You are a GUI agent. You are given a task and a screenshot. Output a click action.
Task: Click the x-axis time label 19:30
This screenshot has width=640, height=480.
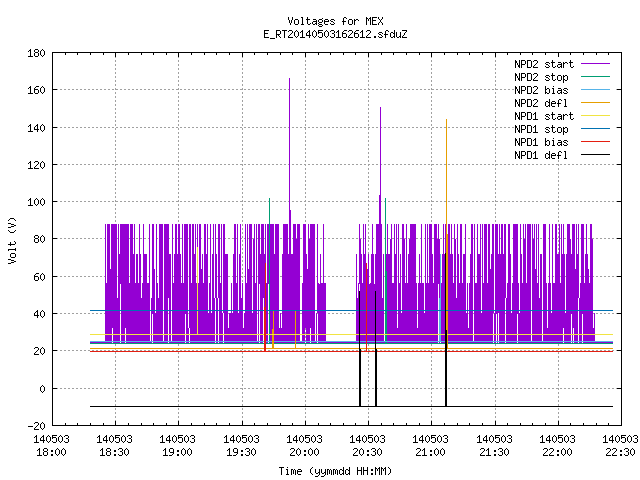coord(242,452)
